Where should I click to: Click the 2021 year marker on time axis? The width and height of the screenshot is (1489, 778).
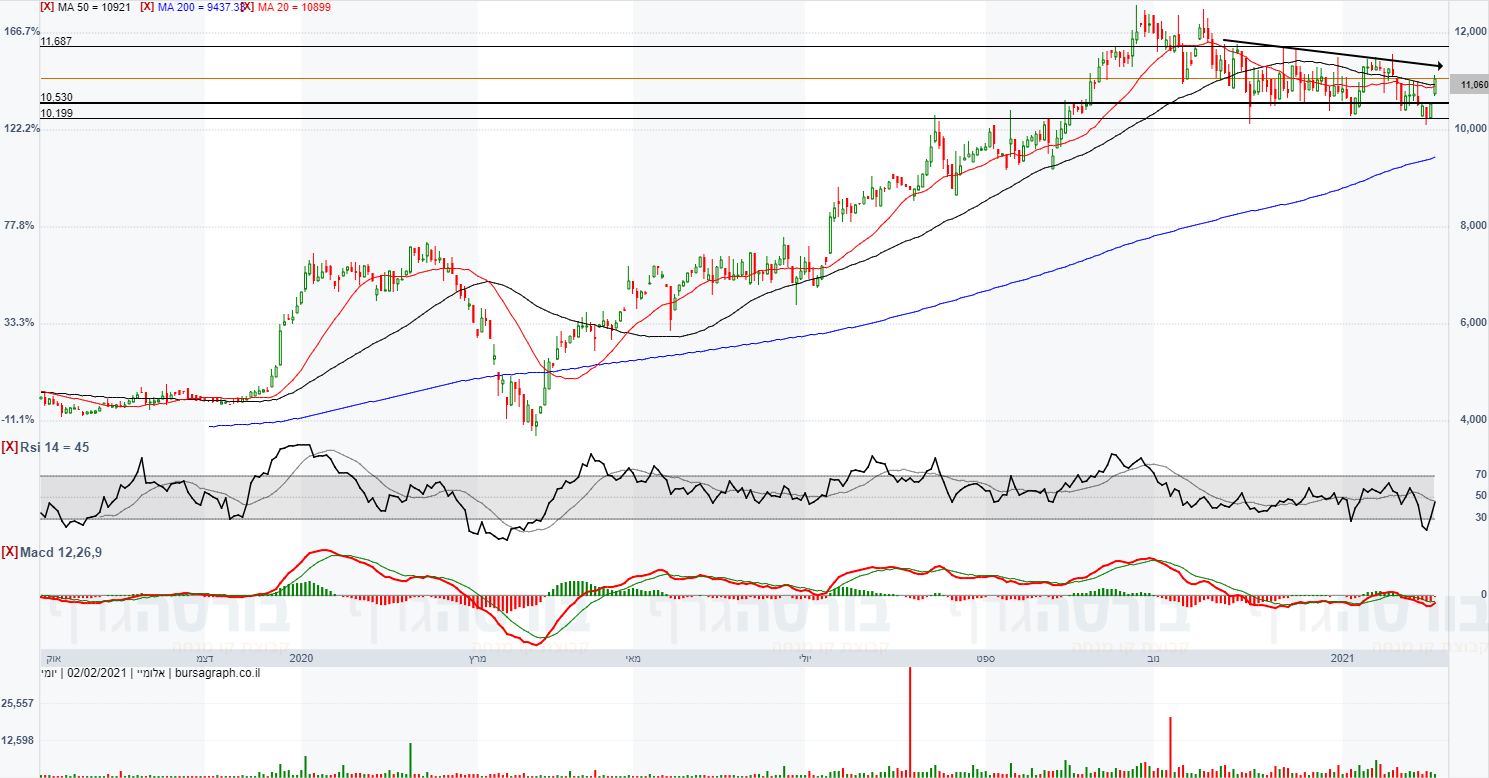click(x=1342, y=658)
